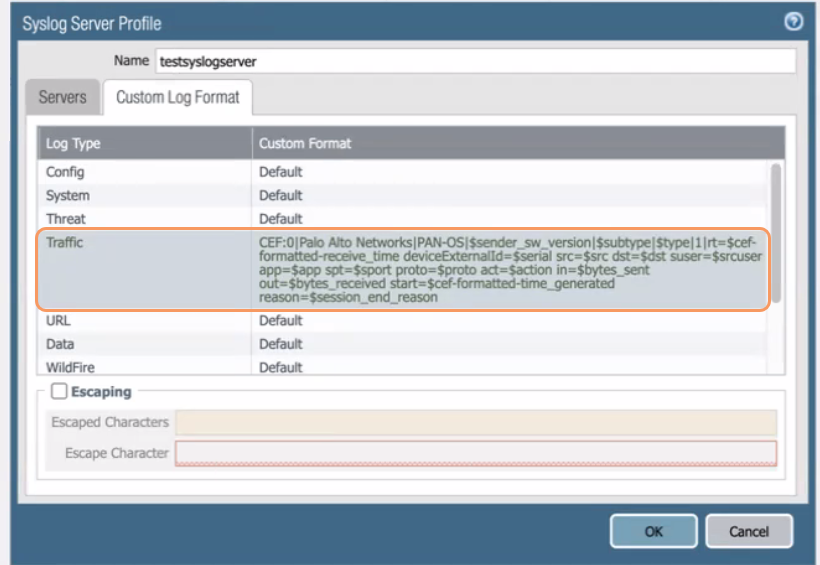Enable the Escaping checkbox
820x565 pixels.
pos(59,392)
